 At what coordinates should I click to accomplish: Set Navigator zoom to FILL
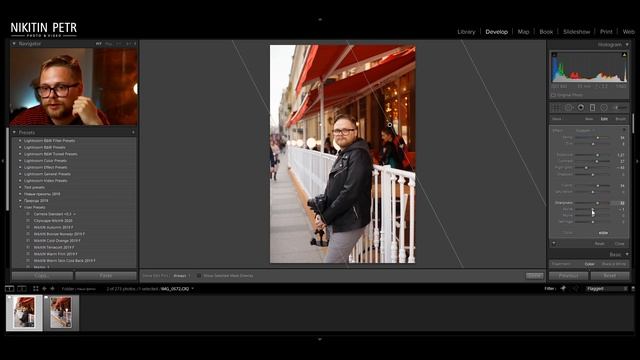pos(109,44)
